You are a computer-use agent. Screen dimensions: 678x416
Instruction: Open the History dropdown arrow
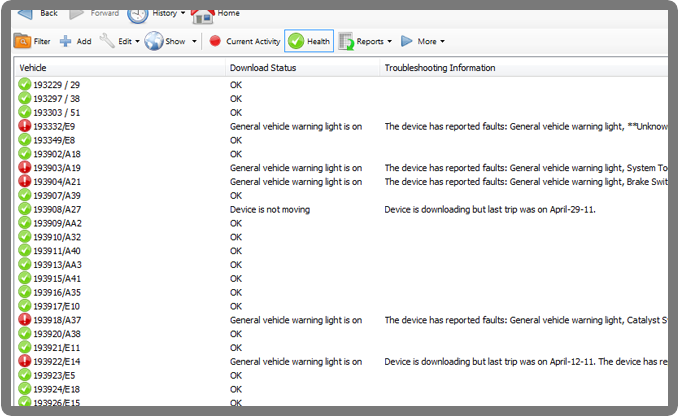(x=182, y=13)
